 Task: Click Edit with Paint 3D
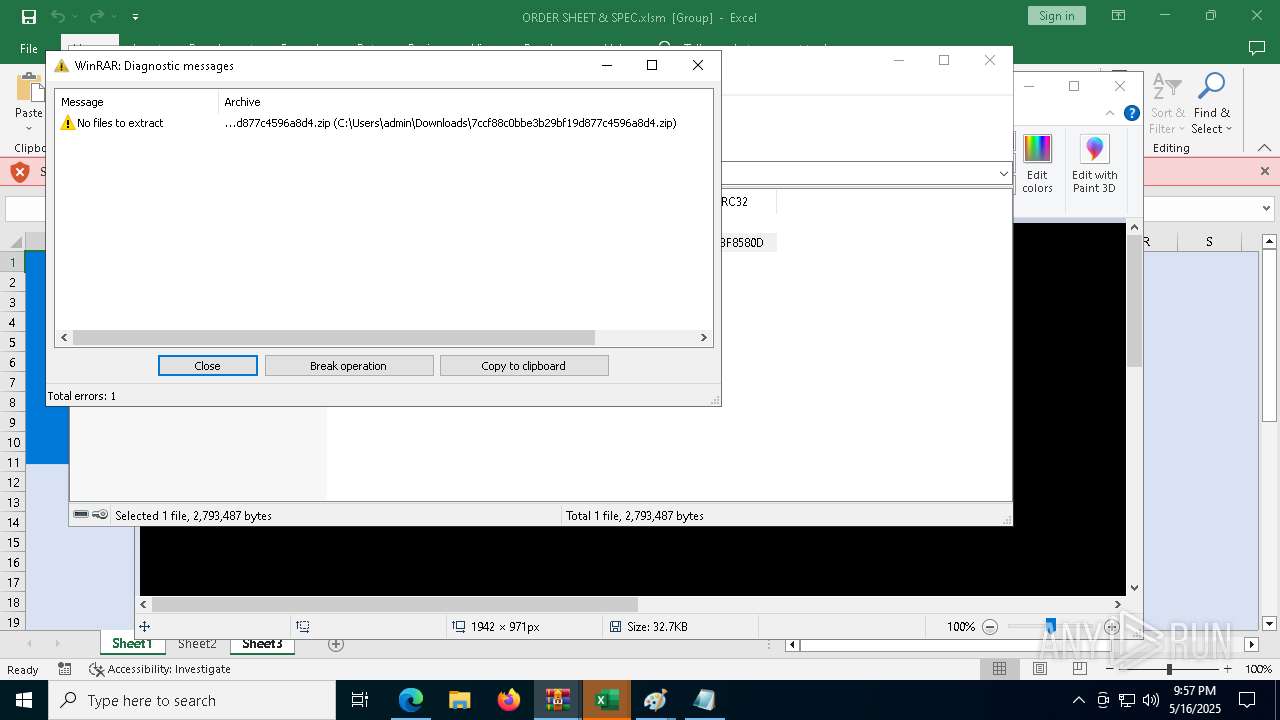click(1094, 164)
